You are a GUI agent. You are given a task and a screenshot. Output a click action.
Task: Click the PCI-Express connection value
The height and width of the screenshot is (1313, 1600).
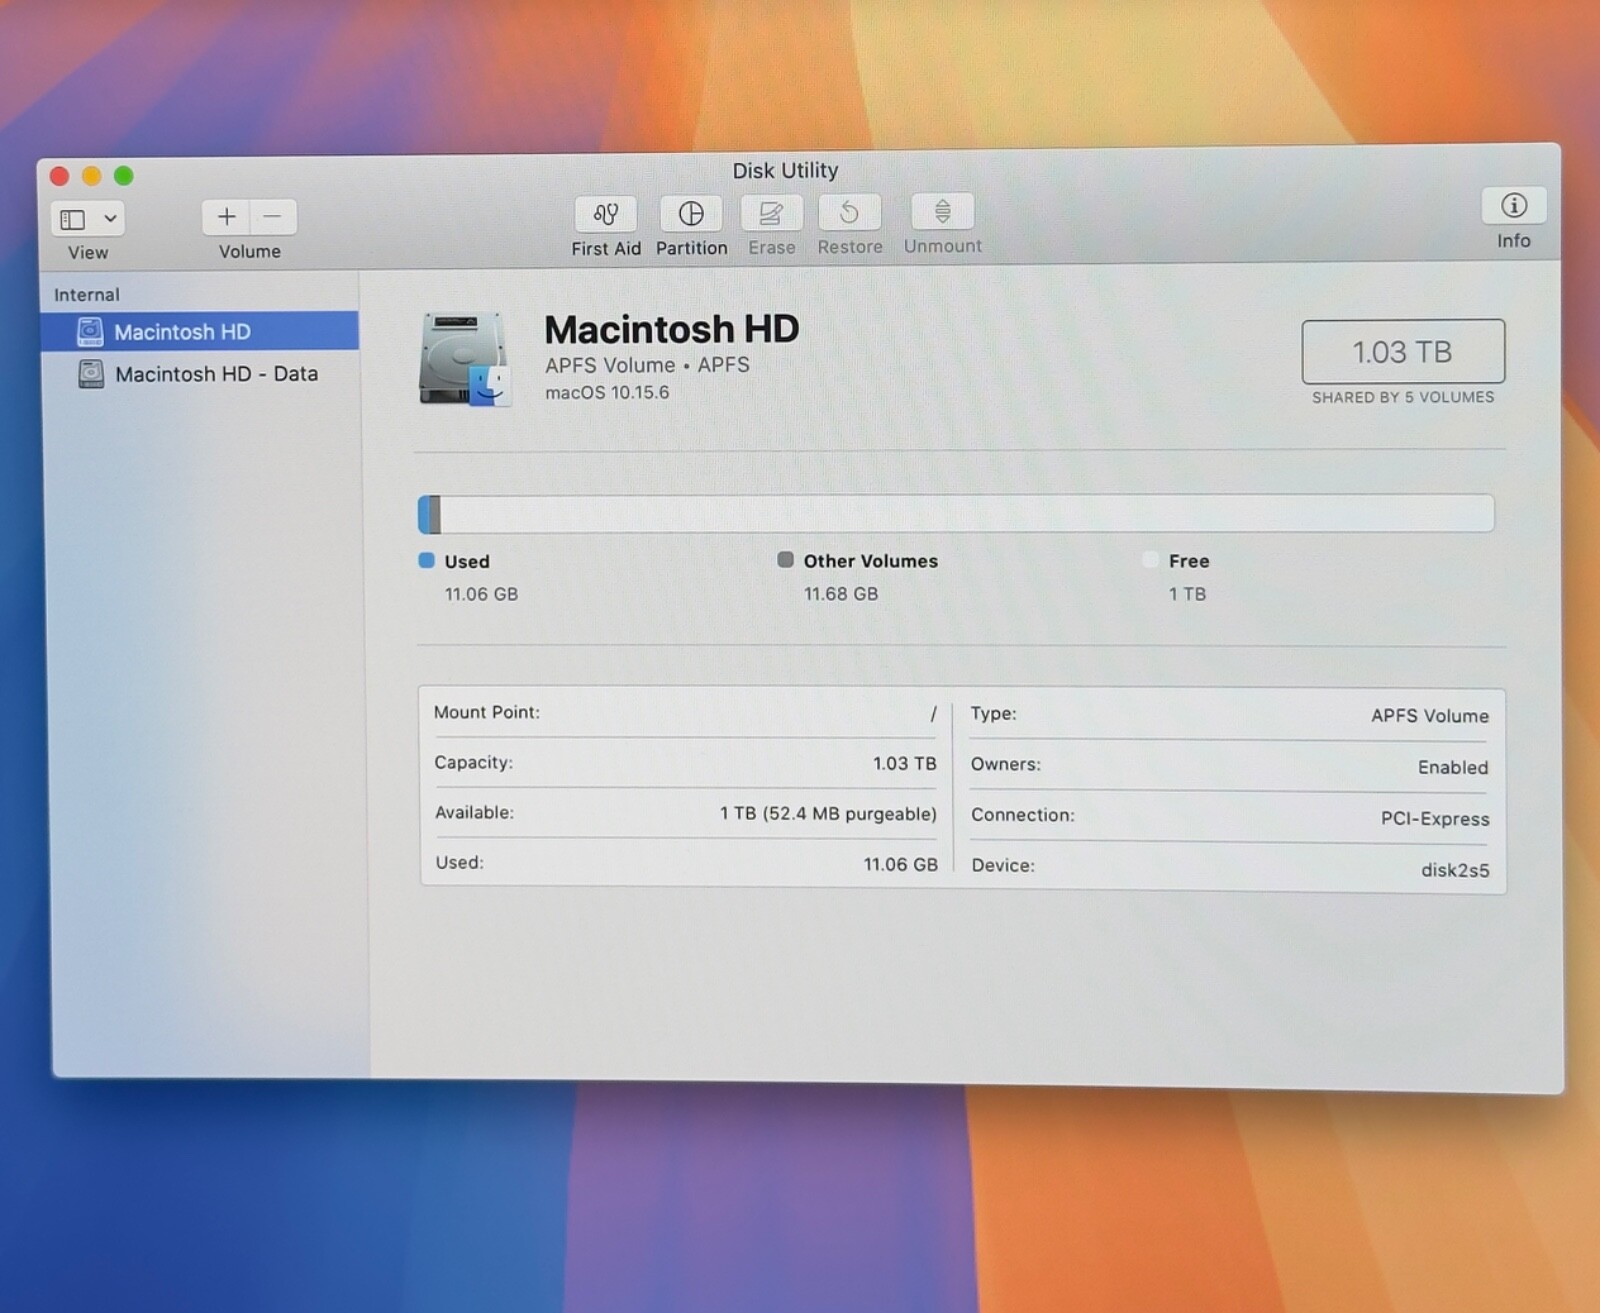tap(1435, 819)
